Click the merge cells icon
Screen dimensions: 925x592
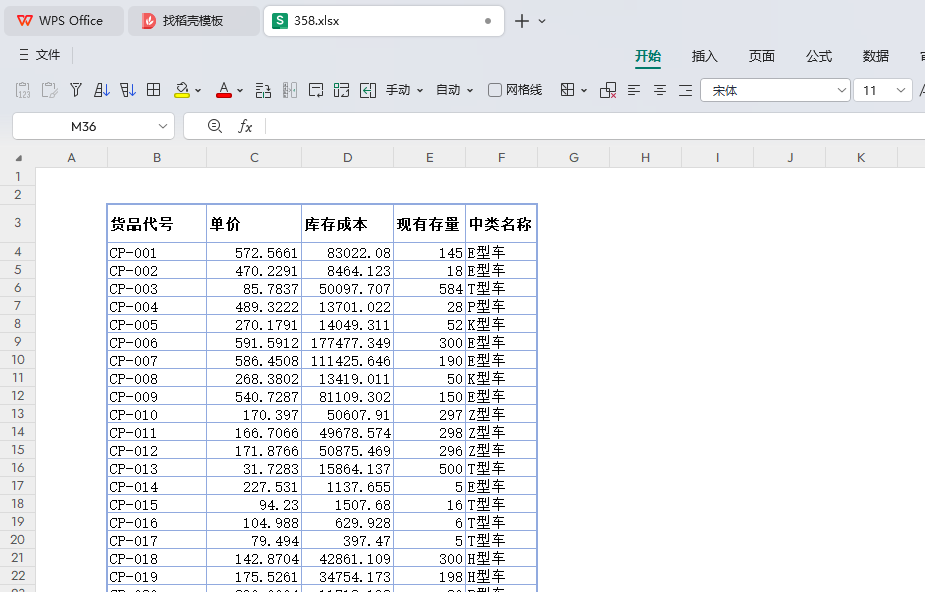(342, 90)
